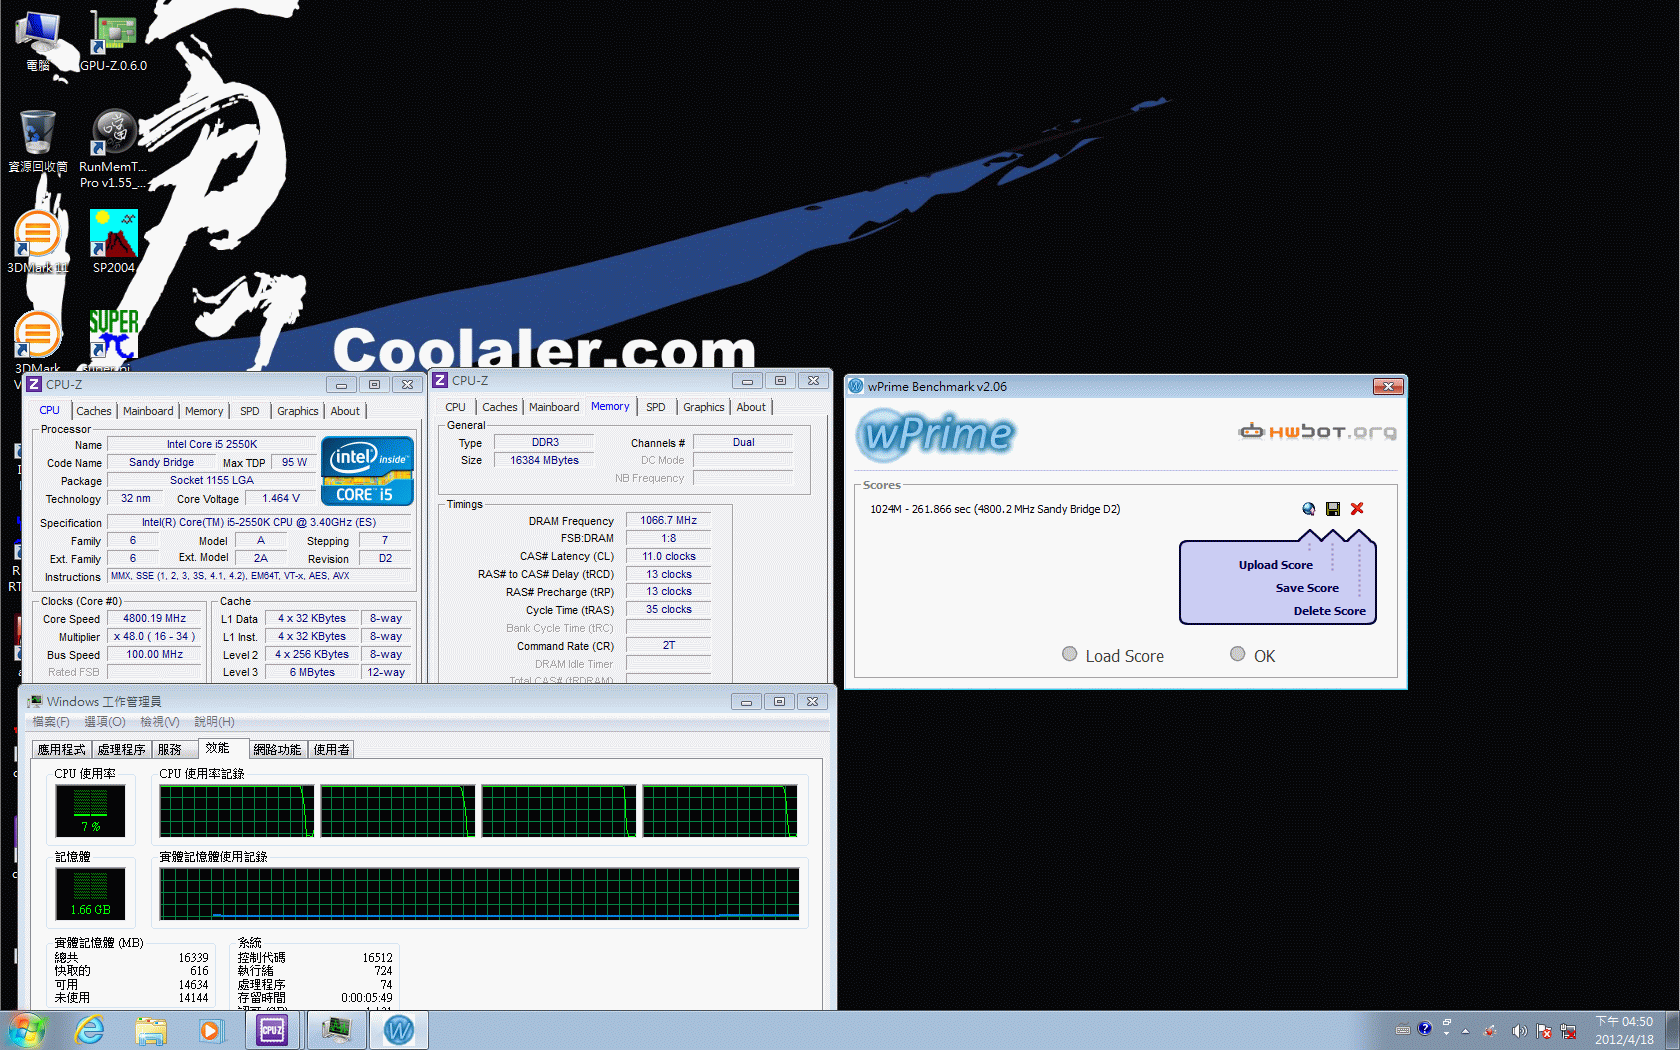Switch to CPU tab in the Memory CPU-Z window
This screenshot has width=1680, height=1050.
pos(455,407)
